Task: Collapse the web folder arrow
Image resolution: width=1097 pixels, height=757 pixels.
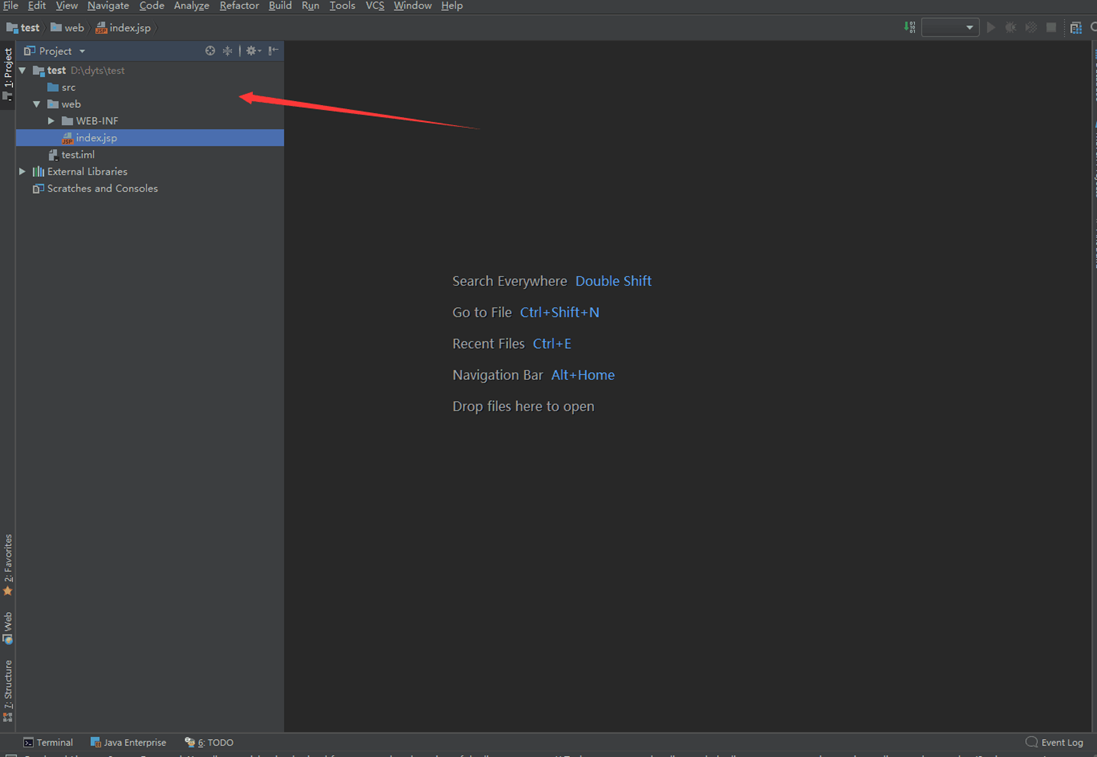Action: pos(36,104)
